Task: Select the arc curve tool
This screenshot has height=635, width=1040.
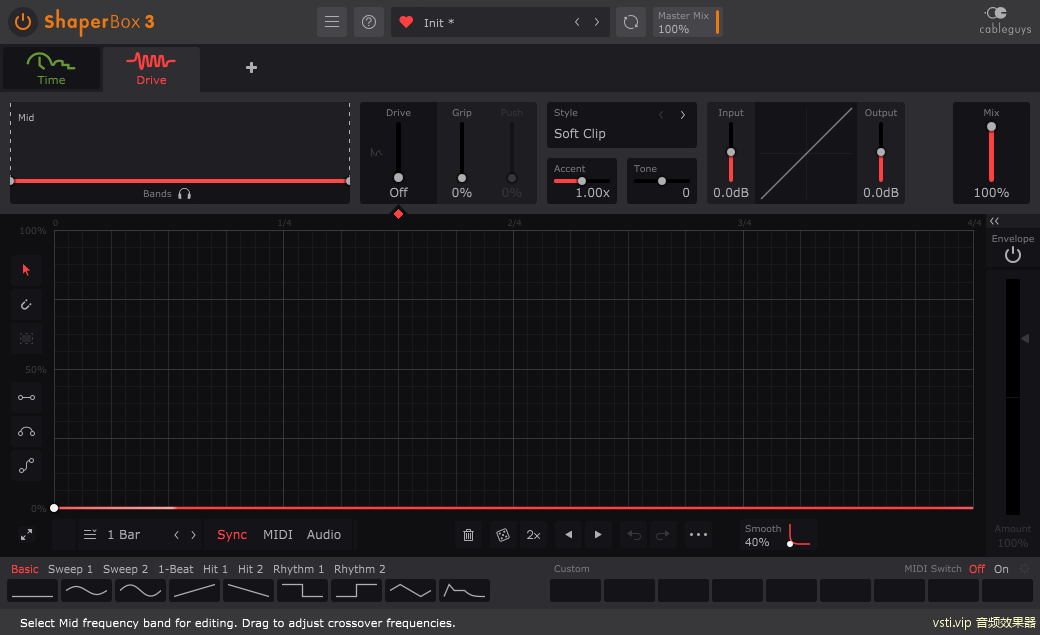Action: (27, 432)
